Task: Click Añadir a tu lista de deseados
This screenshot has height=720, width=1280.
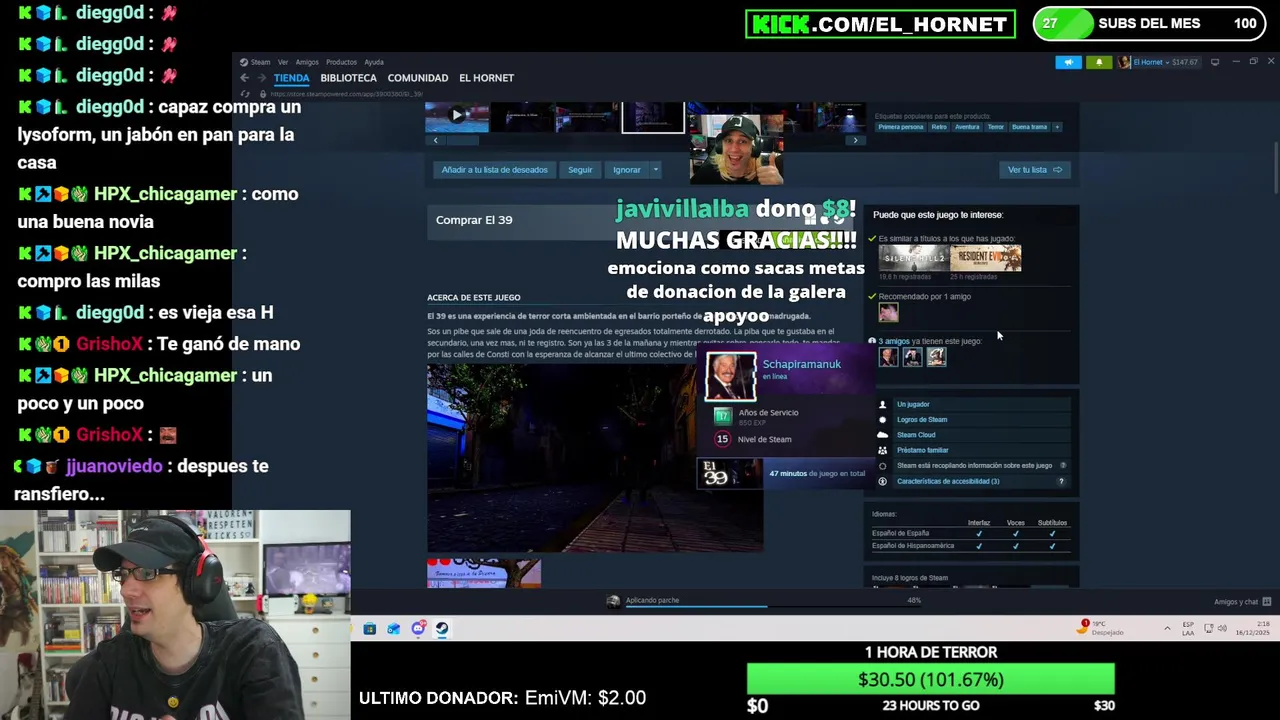Action: 495,170
